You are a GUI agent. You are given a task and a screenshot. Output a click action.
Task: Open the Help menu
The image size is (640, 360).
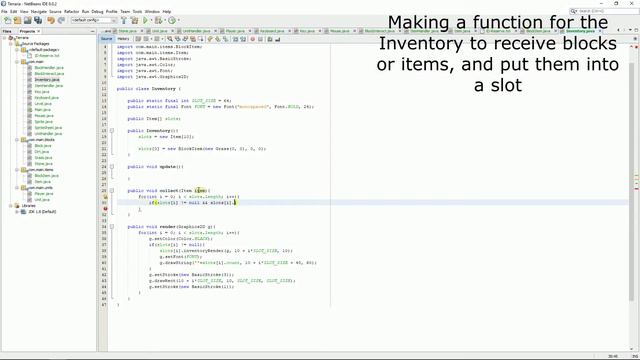coord(167,11)
